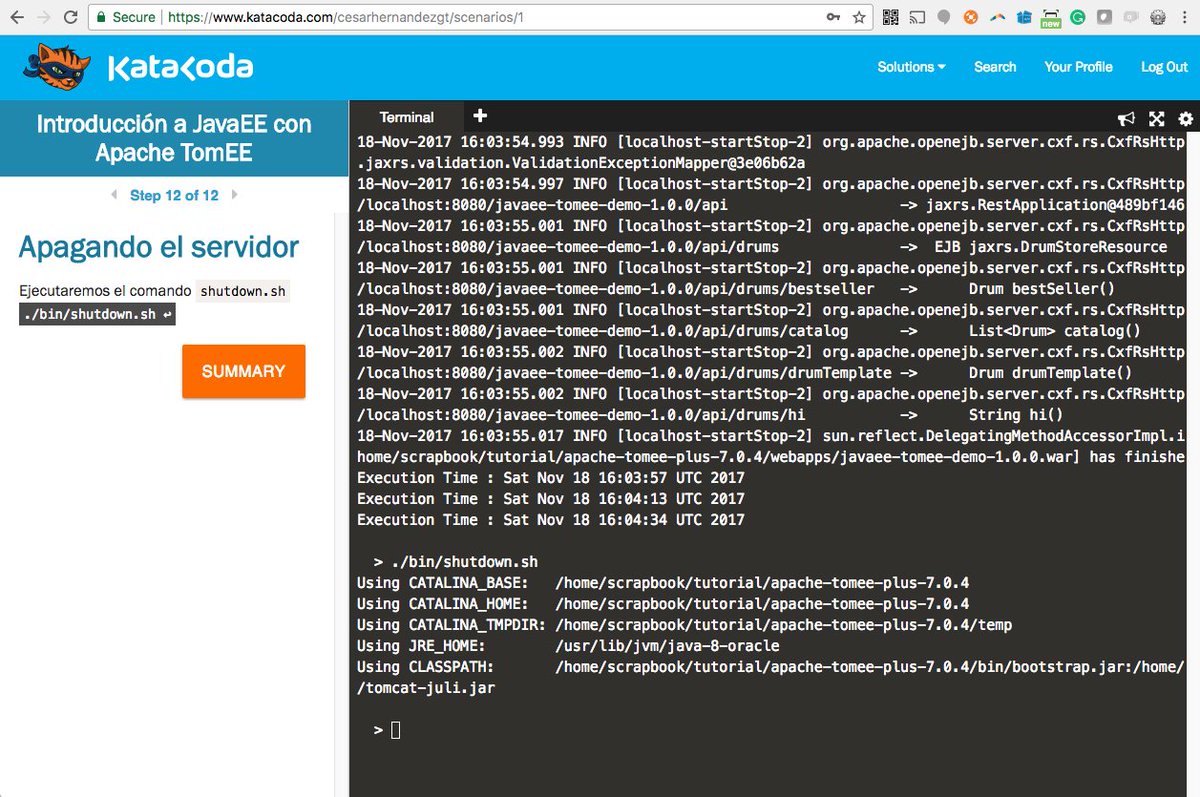Viewport: 1200px width, 797px height.
Task: Click the 'Using CATALINA_TMPDIR:' terminal line
Action: (x=685, y=625)
